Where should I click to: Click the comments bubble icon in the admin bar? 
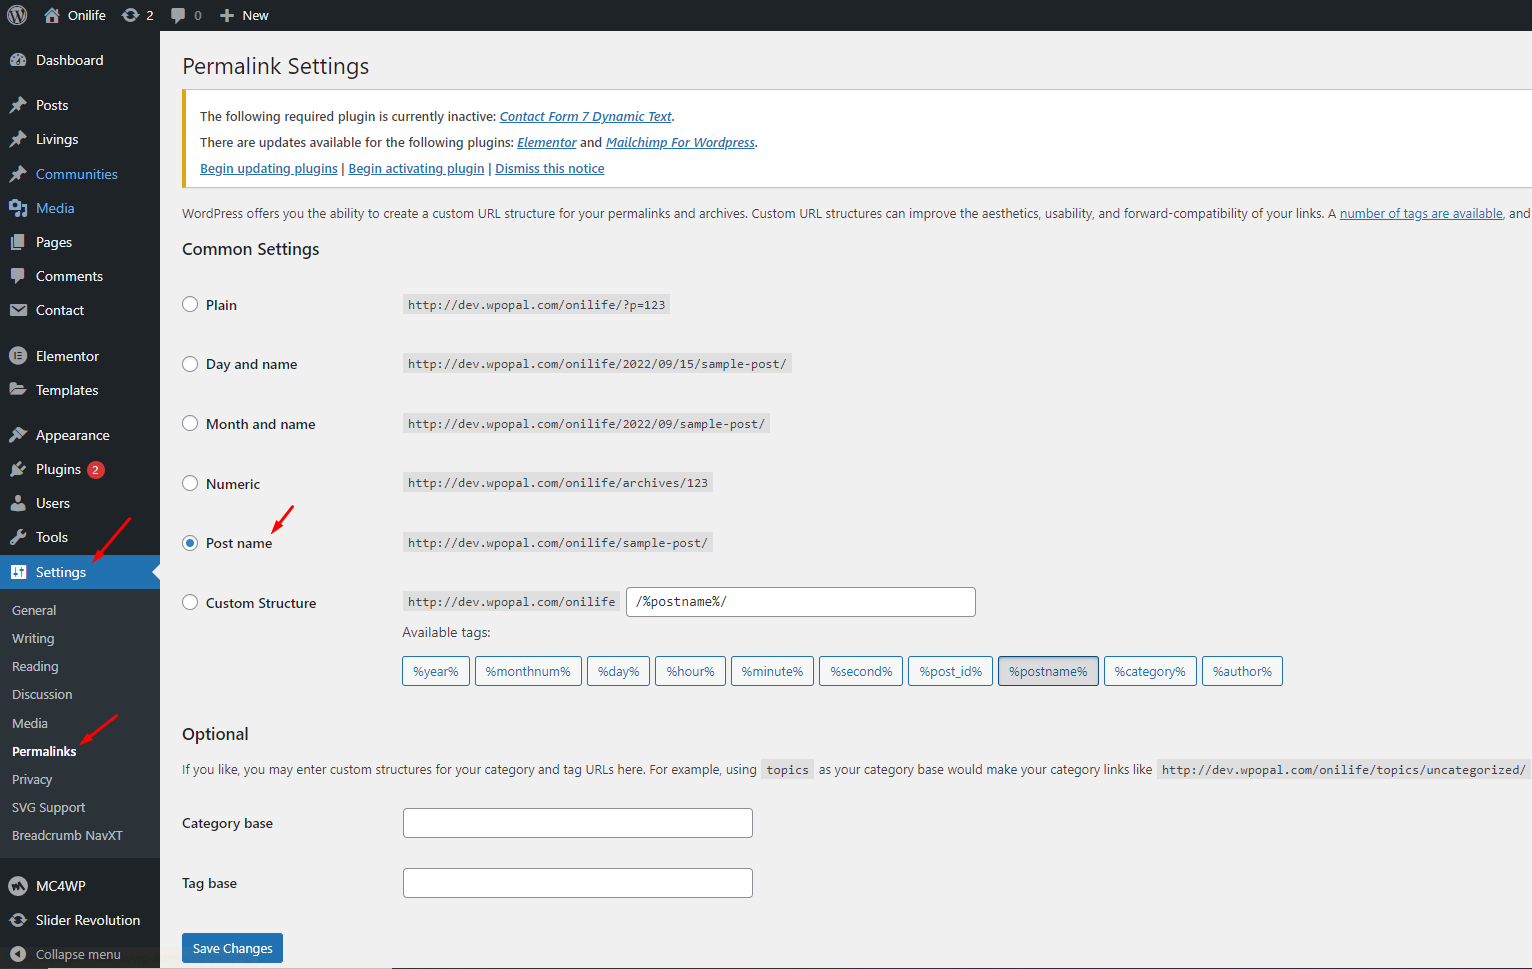[178, 15]
